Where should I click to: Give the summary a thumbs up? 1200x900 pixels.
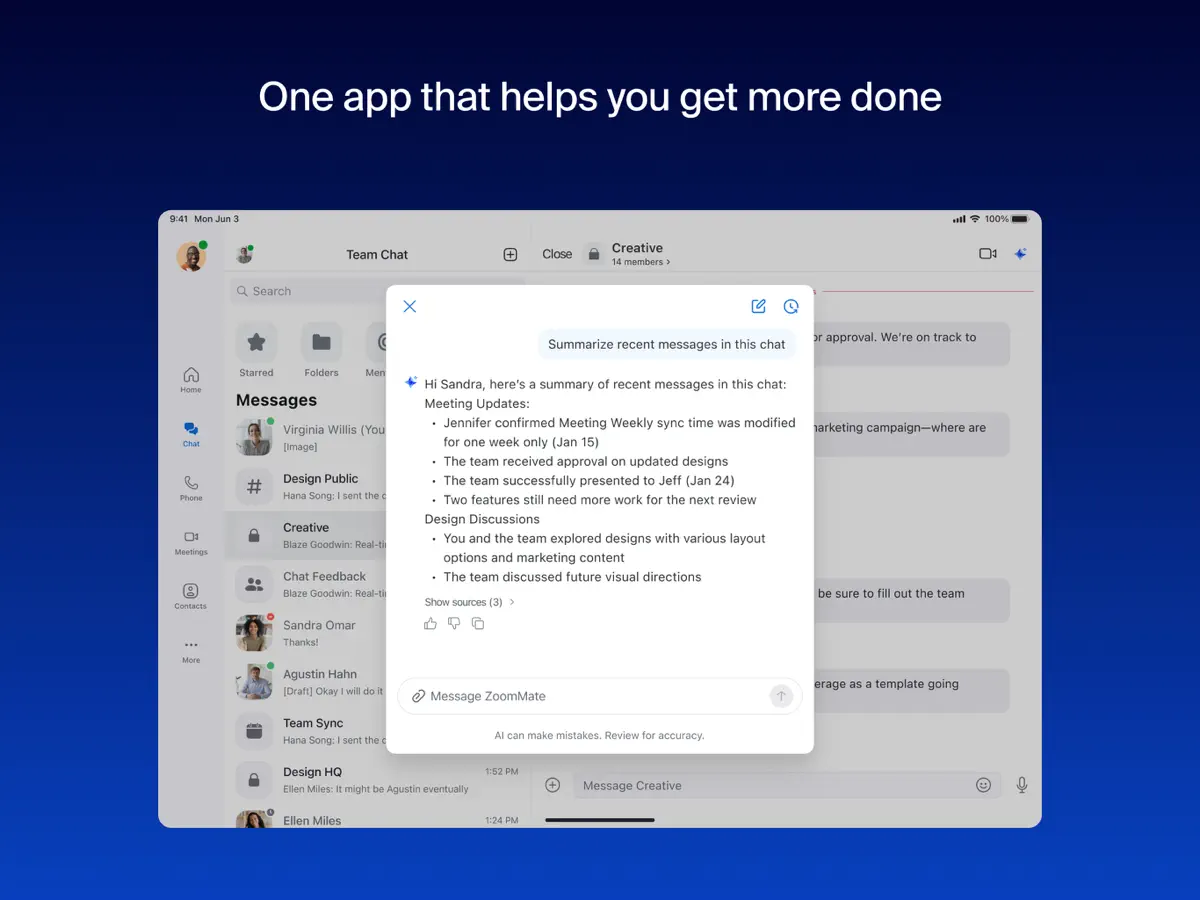[x=430, y=624]
